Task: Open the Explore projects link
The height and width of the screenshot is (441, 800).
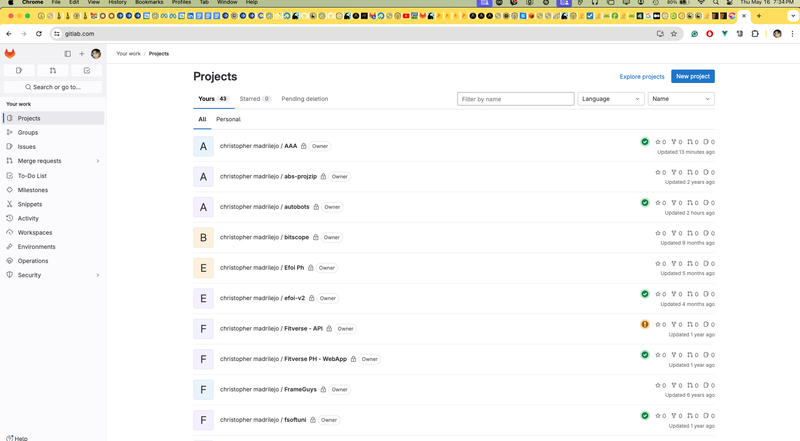Action: 642,76
